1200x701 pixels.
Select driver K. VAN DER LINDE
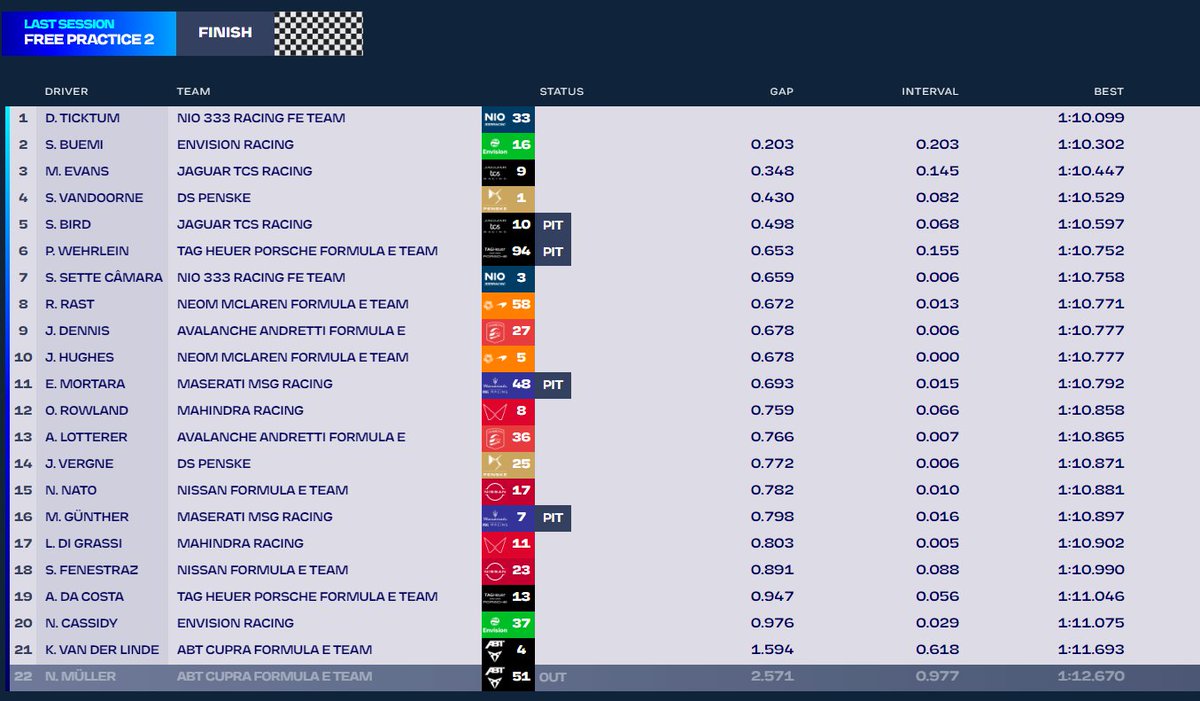(102, 649)
